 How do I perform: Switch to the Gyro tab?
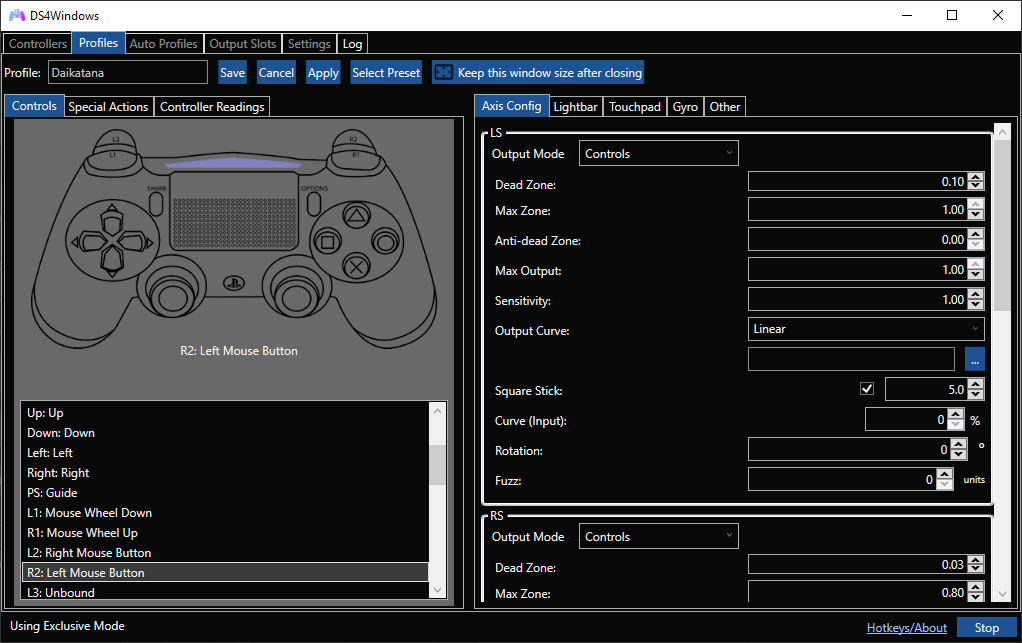[684, 106]
